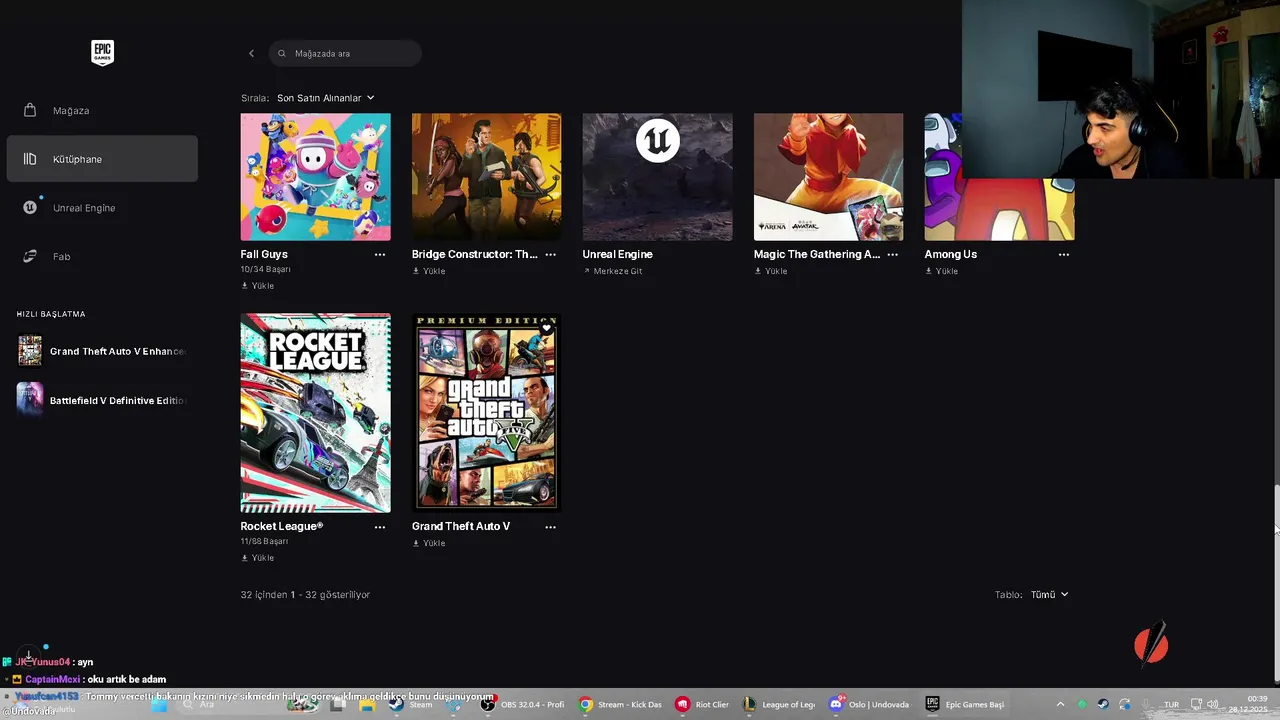Click the Fab sidebar icon
The image size is (1280, 720).
point(30,256)
